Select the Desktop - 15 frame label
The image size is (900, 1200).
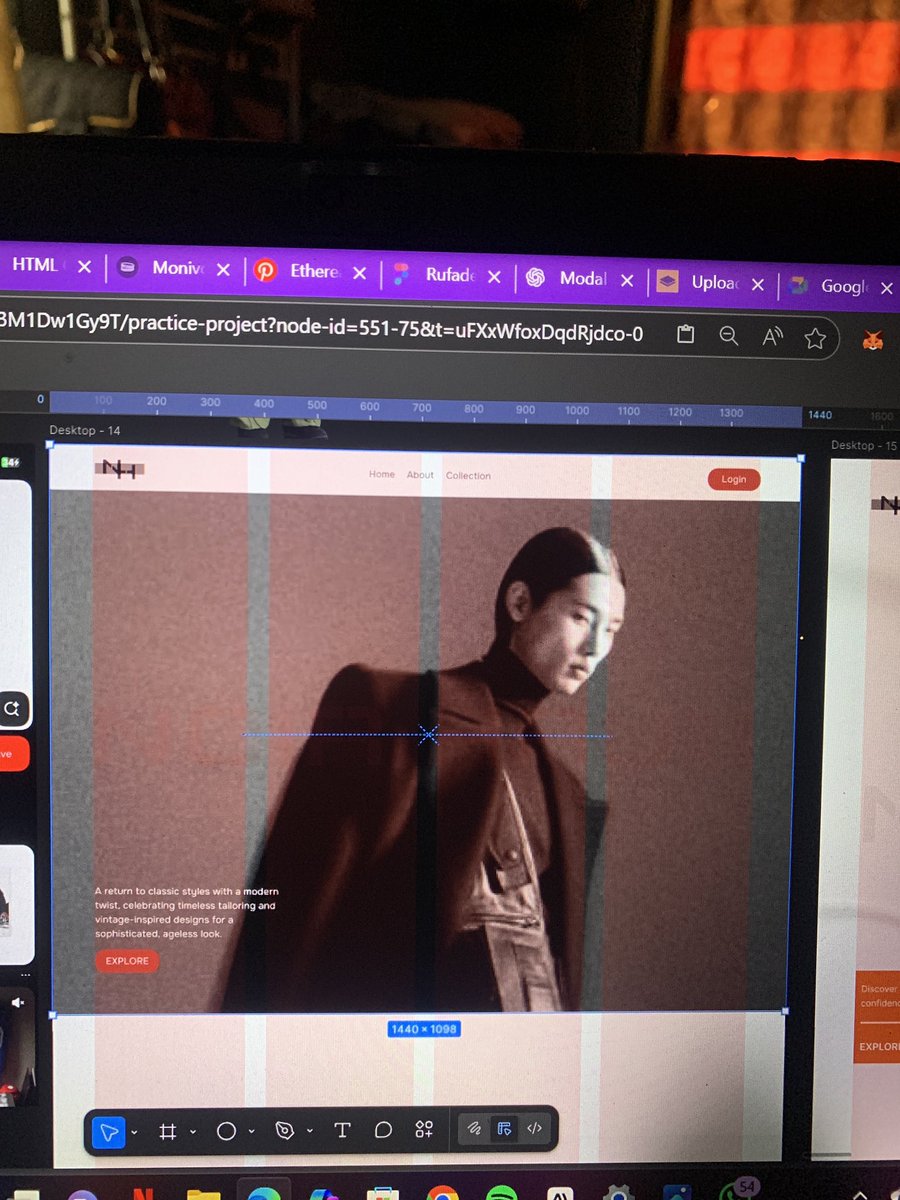pyautogui.click(x=864, y=445)
